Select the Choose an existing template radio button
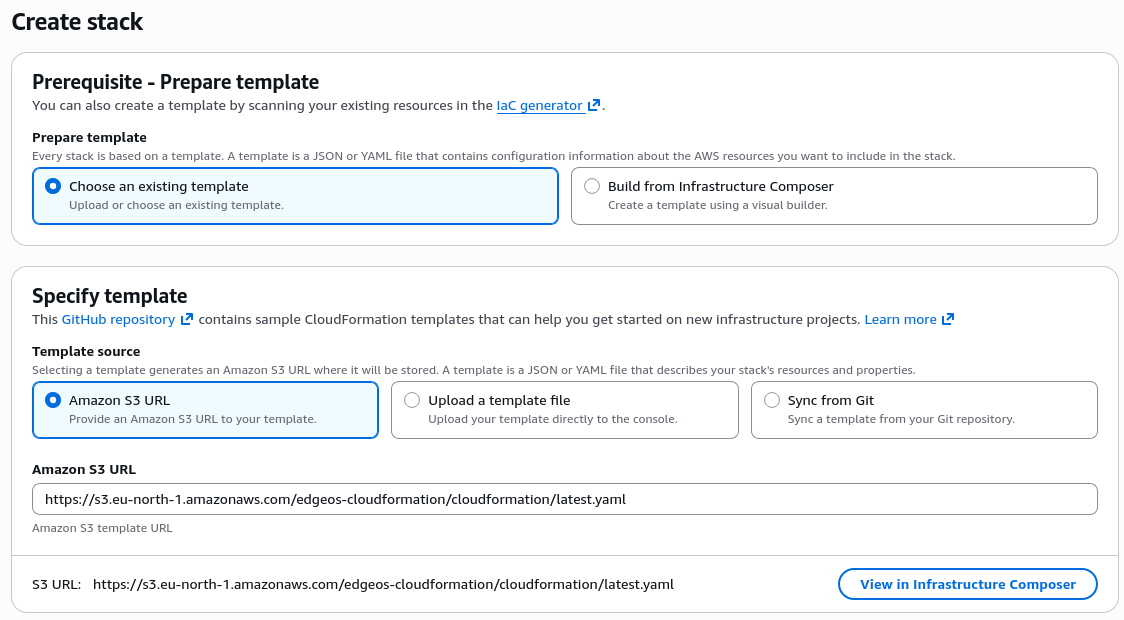This screenshot has width=1124, height=620. coord(51,186)
